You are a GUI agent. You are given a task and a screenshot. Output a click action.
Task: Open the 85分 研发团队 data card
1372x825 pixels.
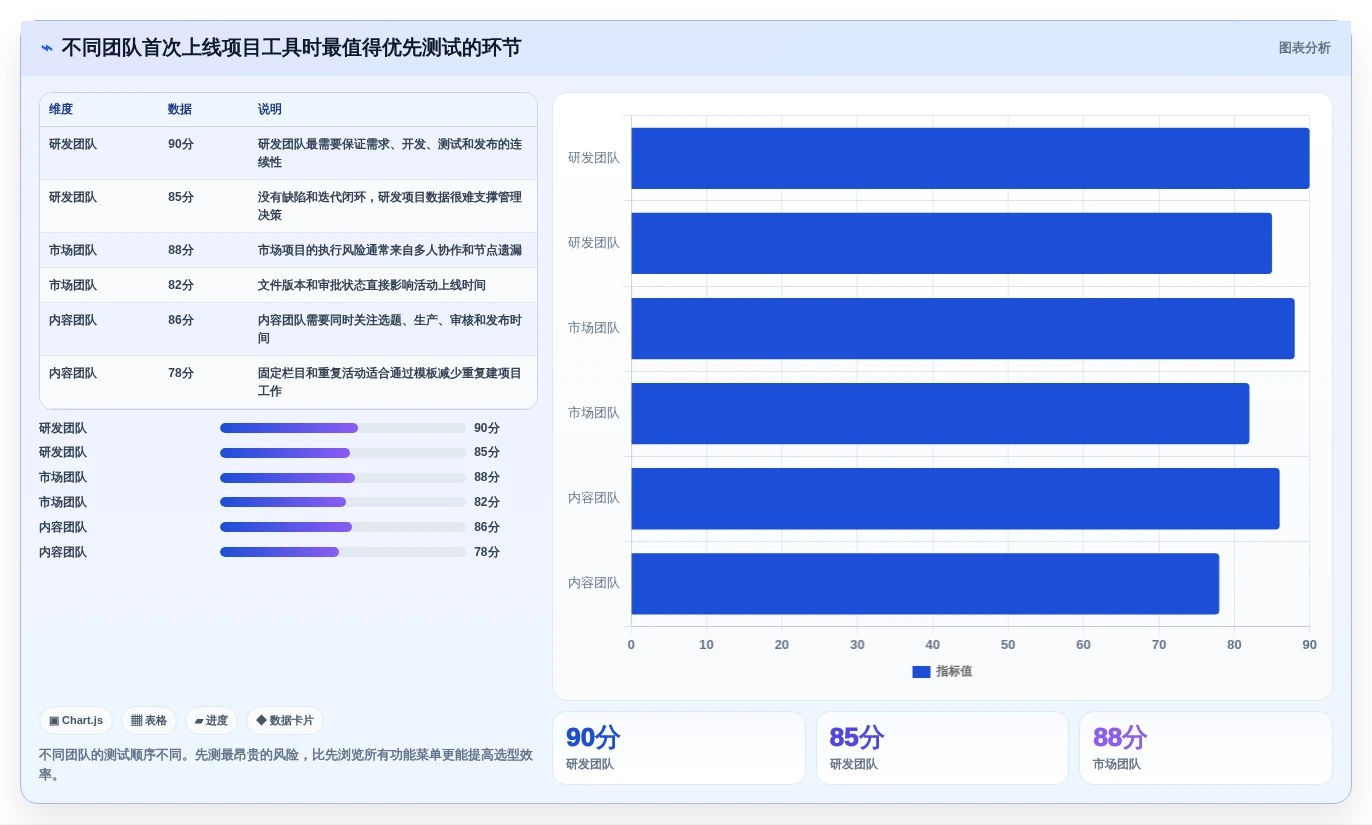pos(942,748)
